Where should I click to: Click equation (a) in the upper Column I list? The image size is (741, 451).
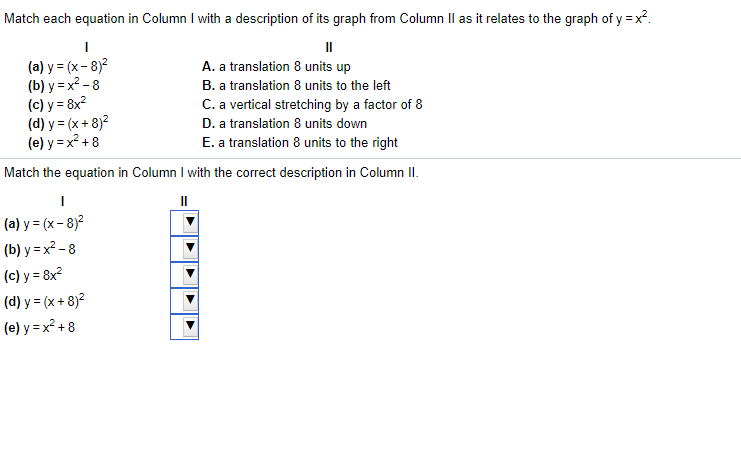tap(68, 66)
